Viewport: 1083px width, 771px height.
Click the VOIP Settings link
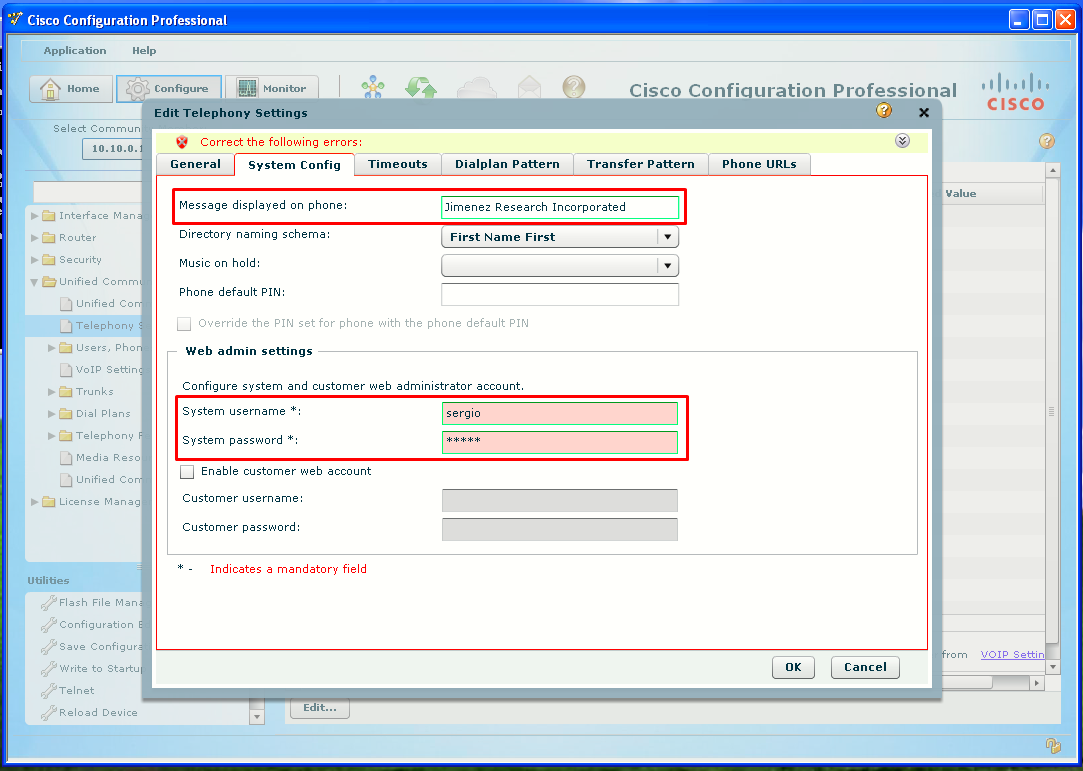pos(1013,654)
